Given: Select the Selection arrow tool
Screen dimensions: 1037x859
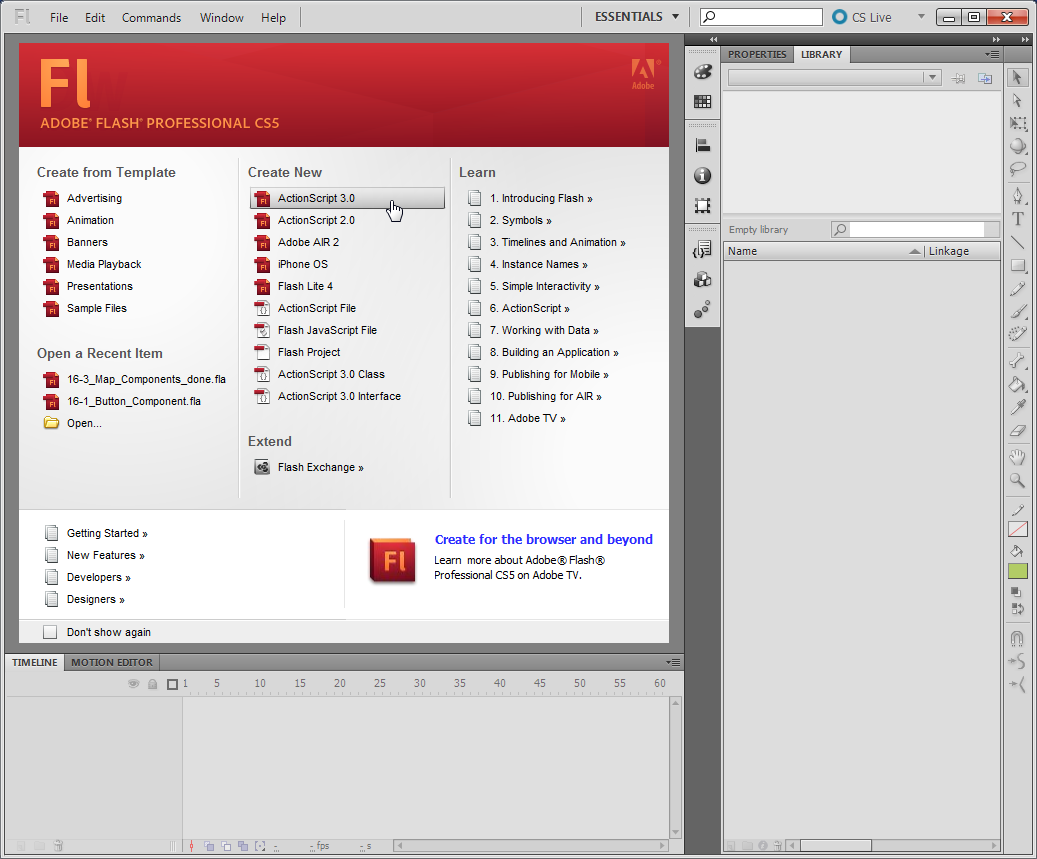Looking at the screenshot, I should click(1017, 77).
